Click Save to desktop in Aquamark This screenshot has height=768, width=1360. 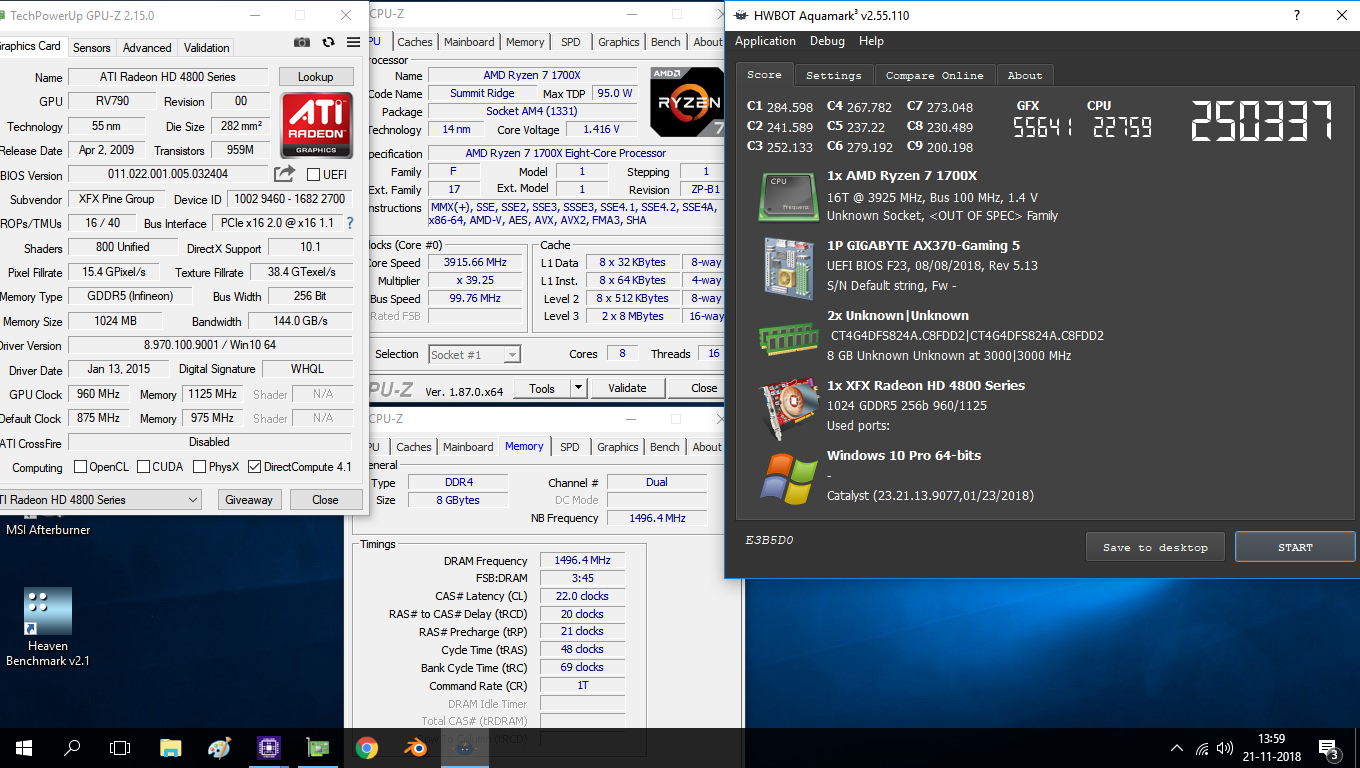point(1155,547)
